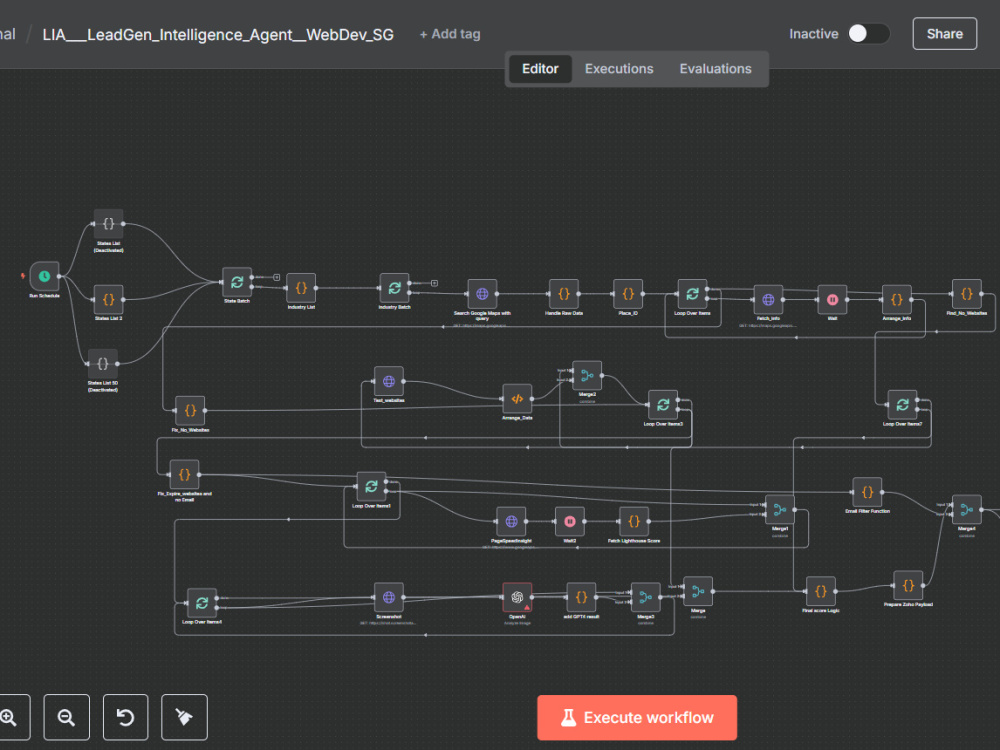The width and height of the screenshot is (1000, 750).
Task: Select the Industry Batch loop node
Action: [394, 288]
